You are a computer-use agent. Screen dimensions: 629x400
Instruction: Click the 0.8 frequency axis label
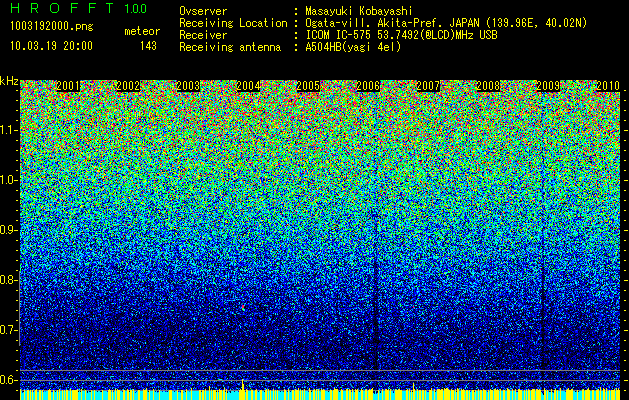8,280
